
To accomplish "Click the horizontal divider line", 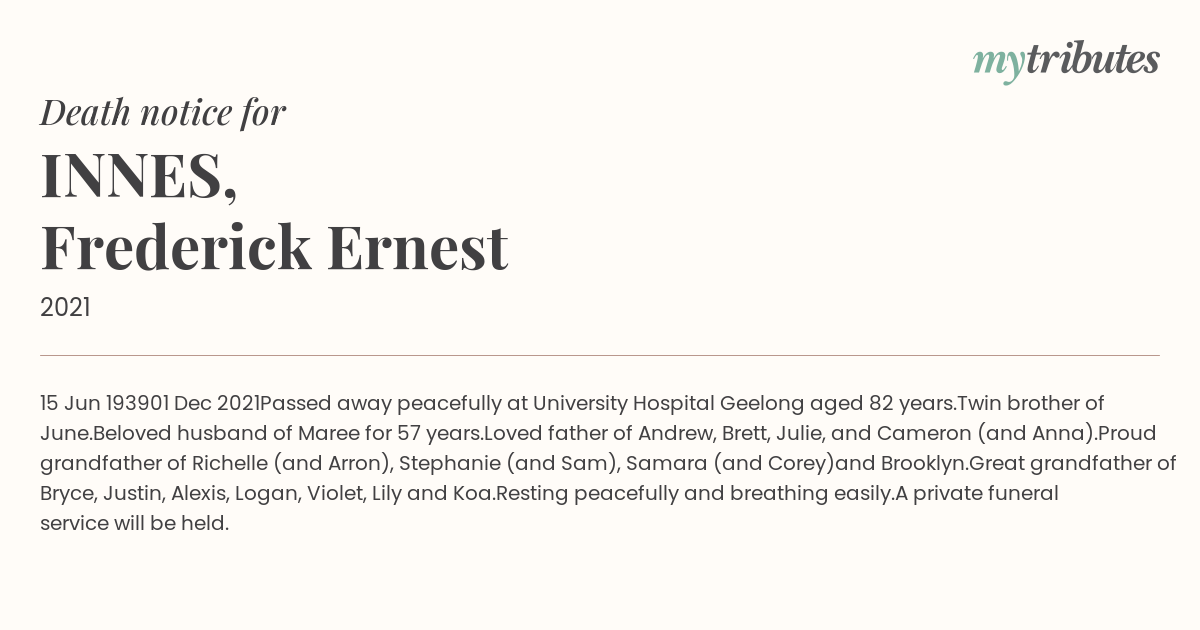I will (600, 355).
